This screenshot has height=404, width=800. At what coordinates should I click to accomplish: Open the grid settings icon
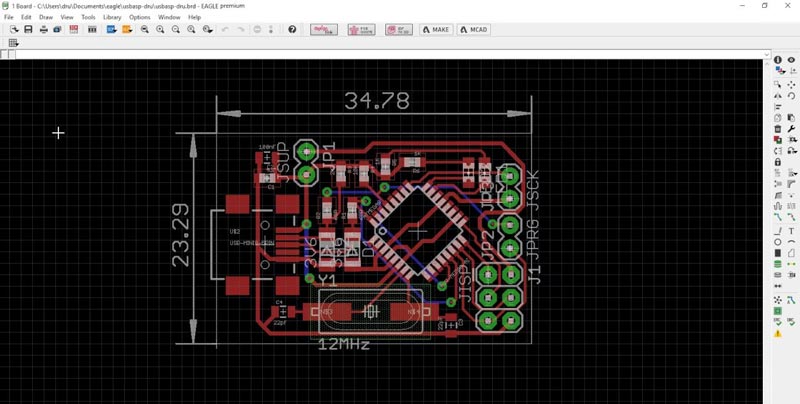[x=13, y=43]
